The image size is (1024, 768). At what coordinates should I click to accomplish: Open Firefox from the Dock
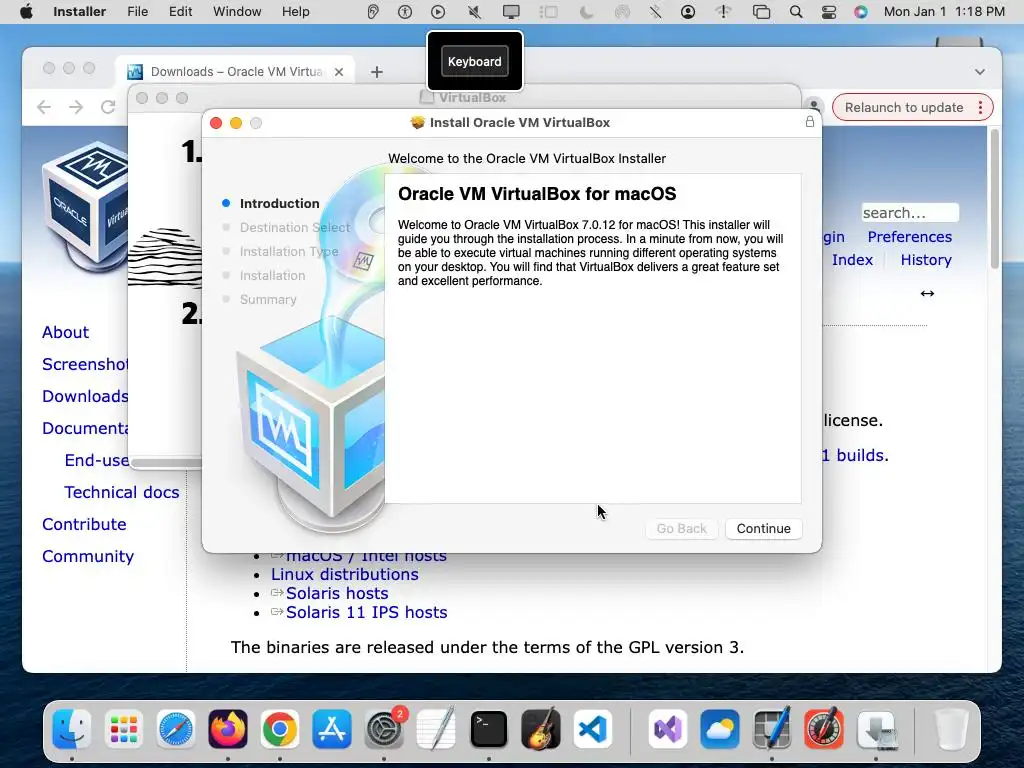tap(228, 729)
